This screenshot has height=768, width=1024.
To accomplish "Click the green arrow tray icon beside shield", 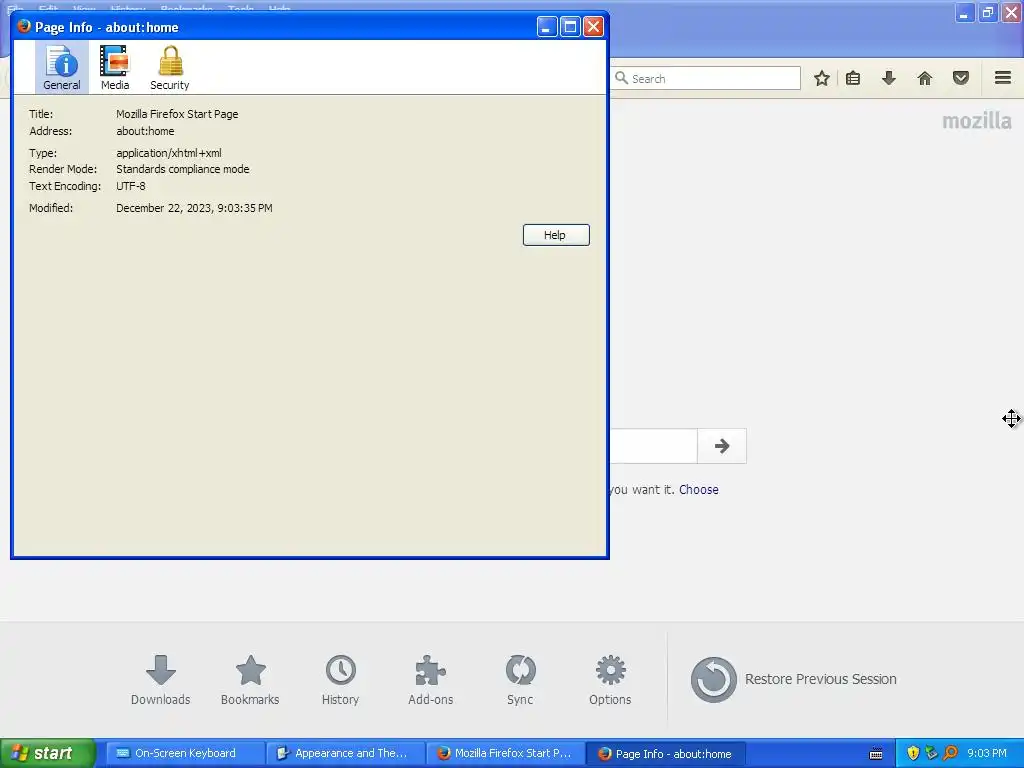I will [931, 754].
